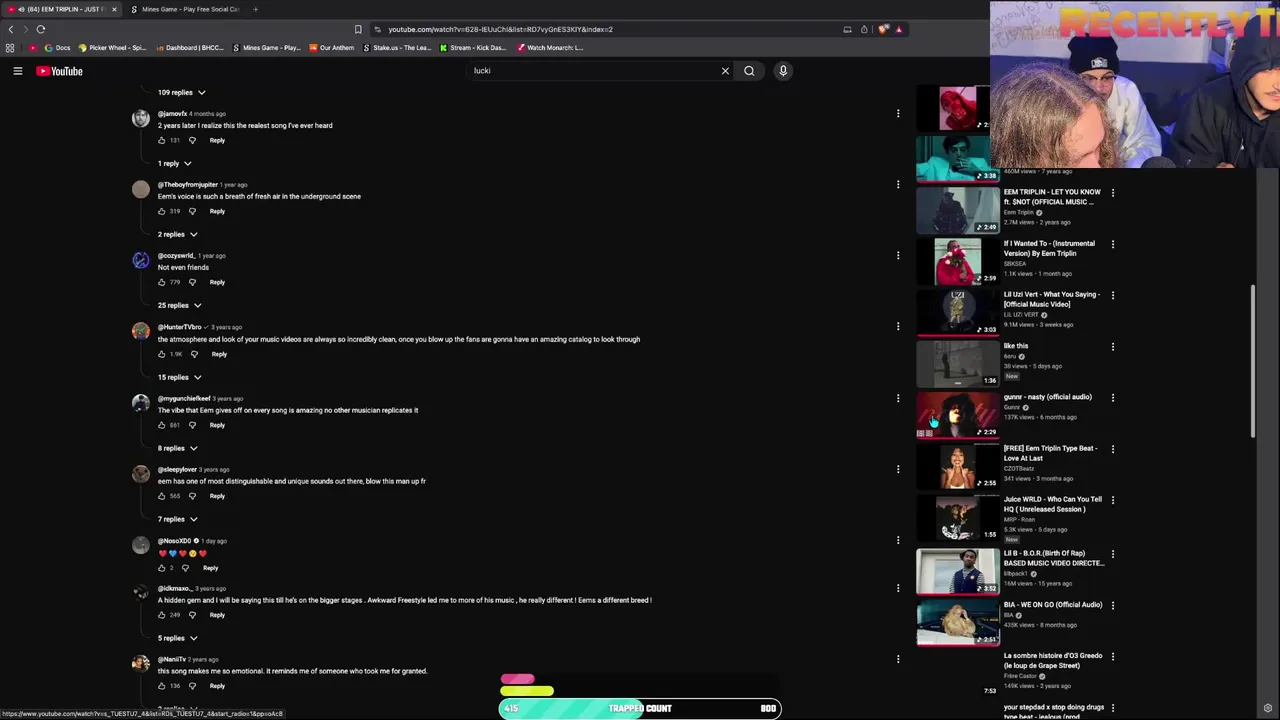Open menu for 'LET YOU KNOW ft. $NOT' video

point(1113,193)
